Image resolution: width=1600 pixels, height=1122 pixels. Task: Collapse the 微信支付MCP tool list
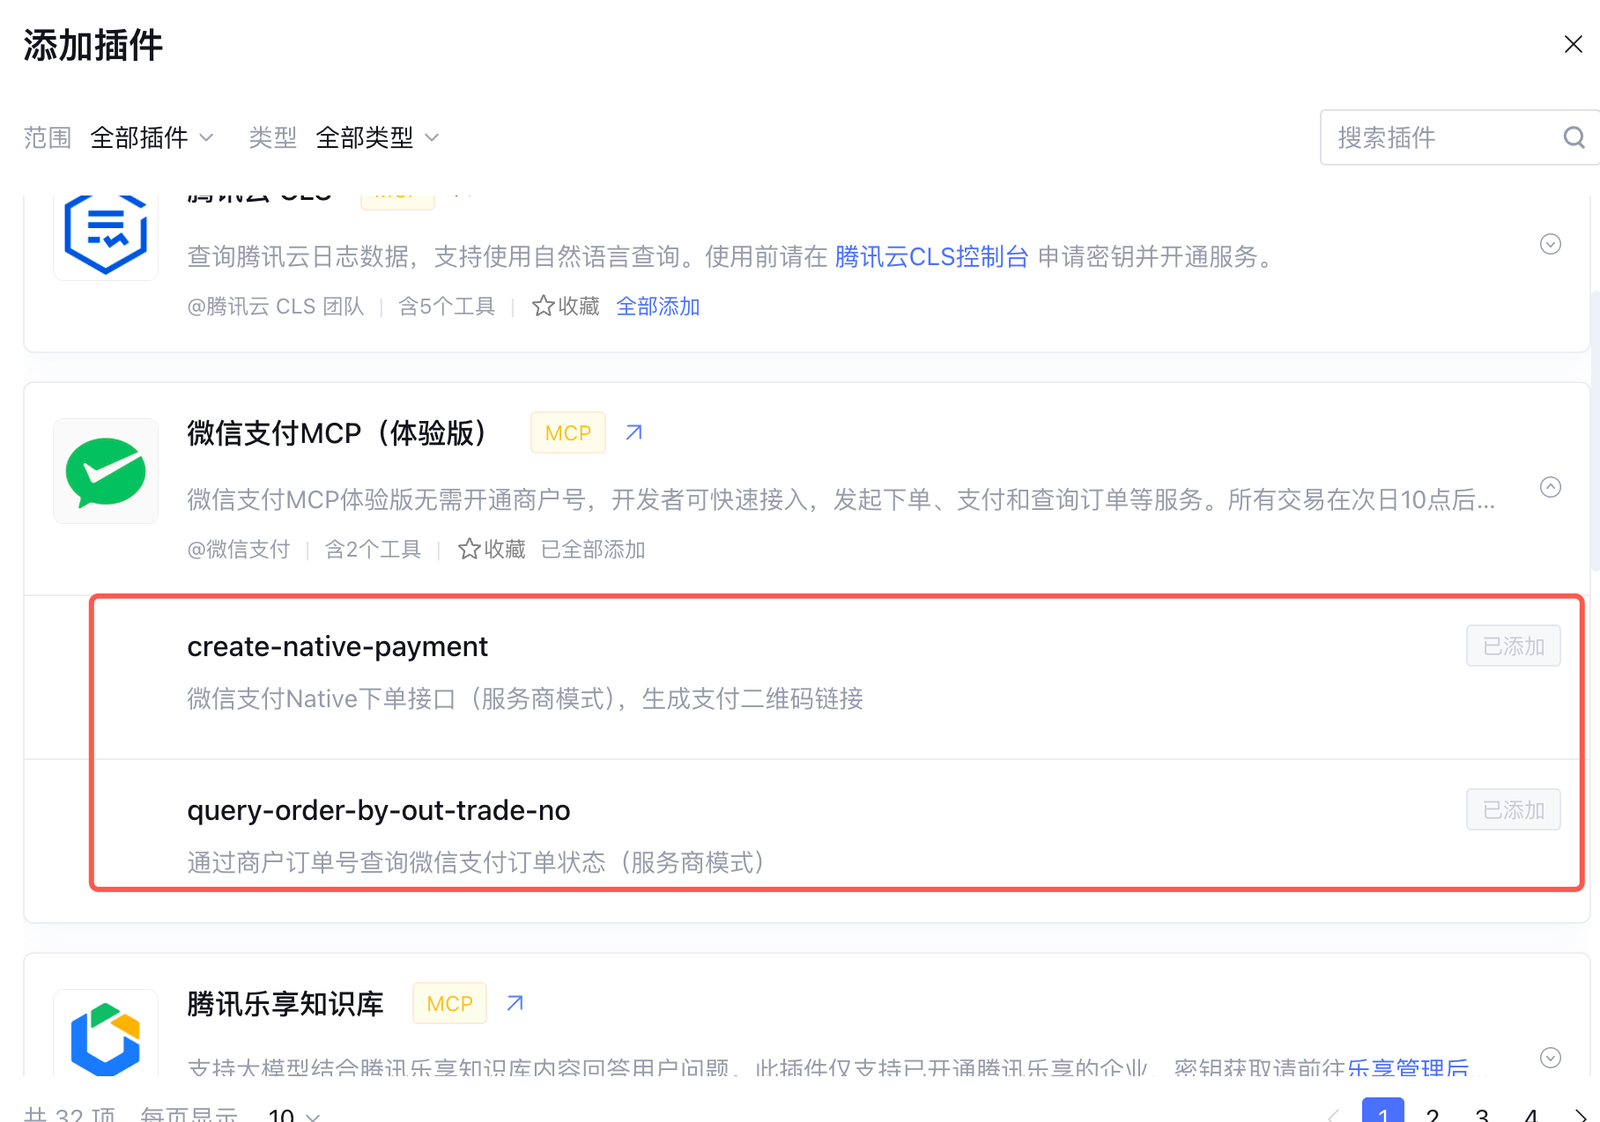point(1550,487)
